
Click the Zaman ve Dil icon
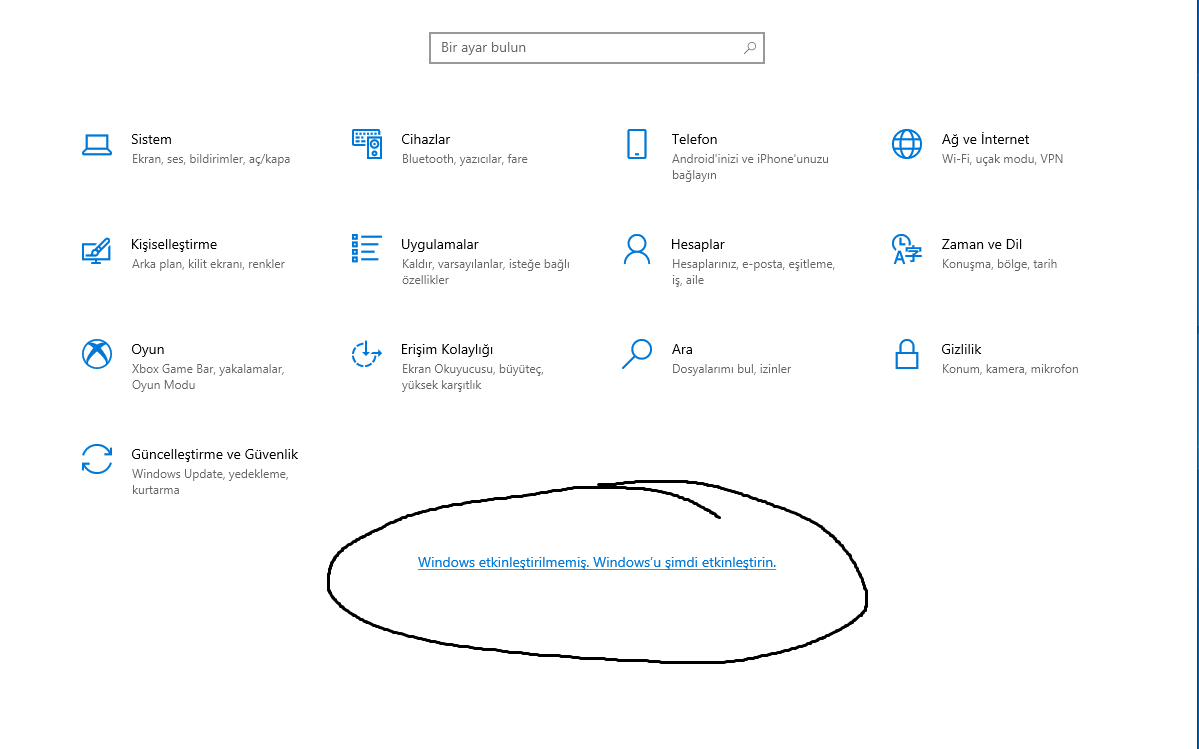click(907, 249)
